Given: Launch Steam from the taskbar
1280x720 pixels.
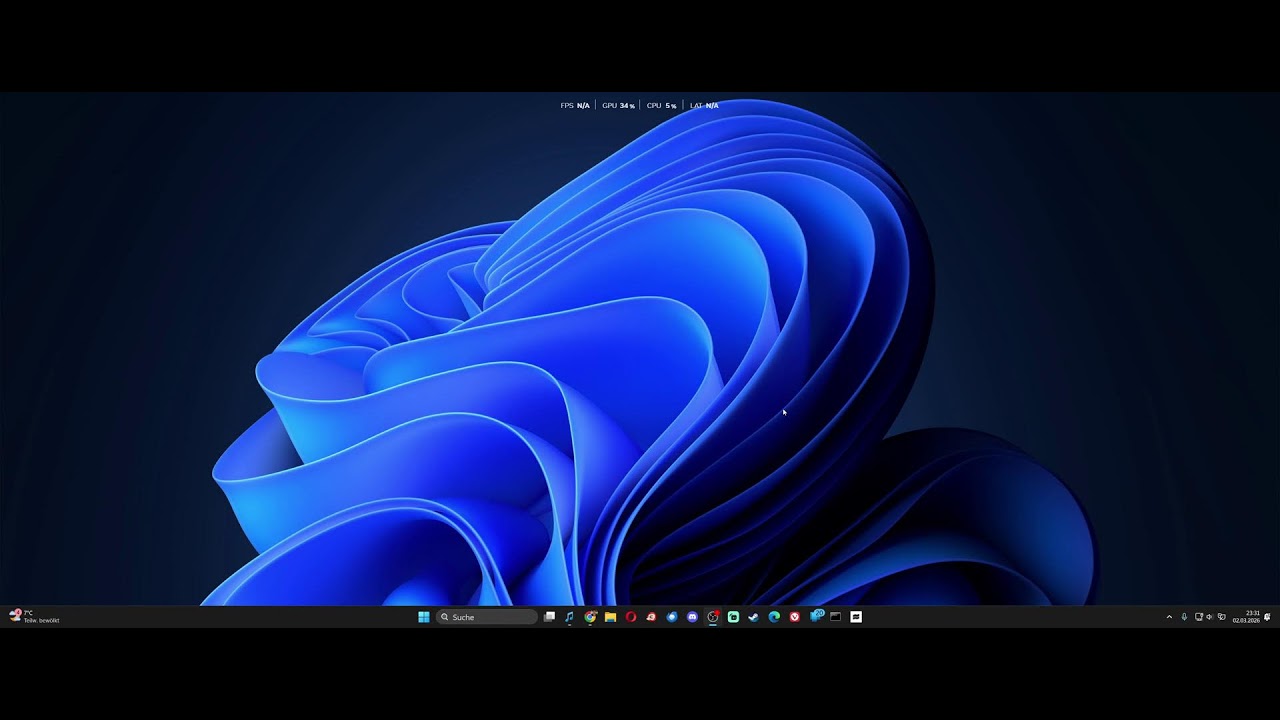Looking at the screenshot, I should [x=753, y=617].
